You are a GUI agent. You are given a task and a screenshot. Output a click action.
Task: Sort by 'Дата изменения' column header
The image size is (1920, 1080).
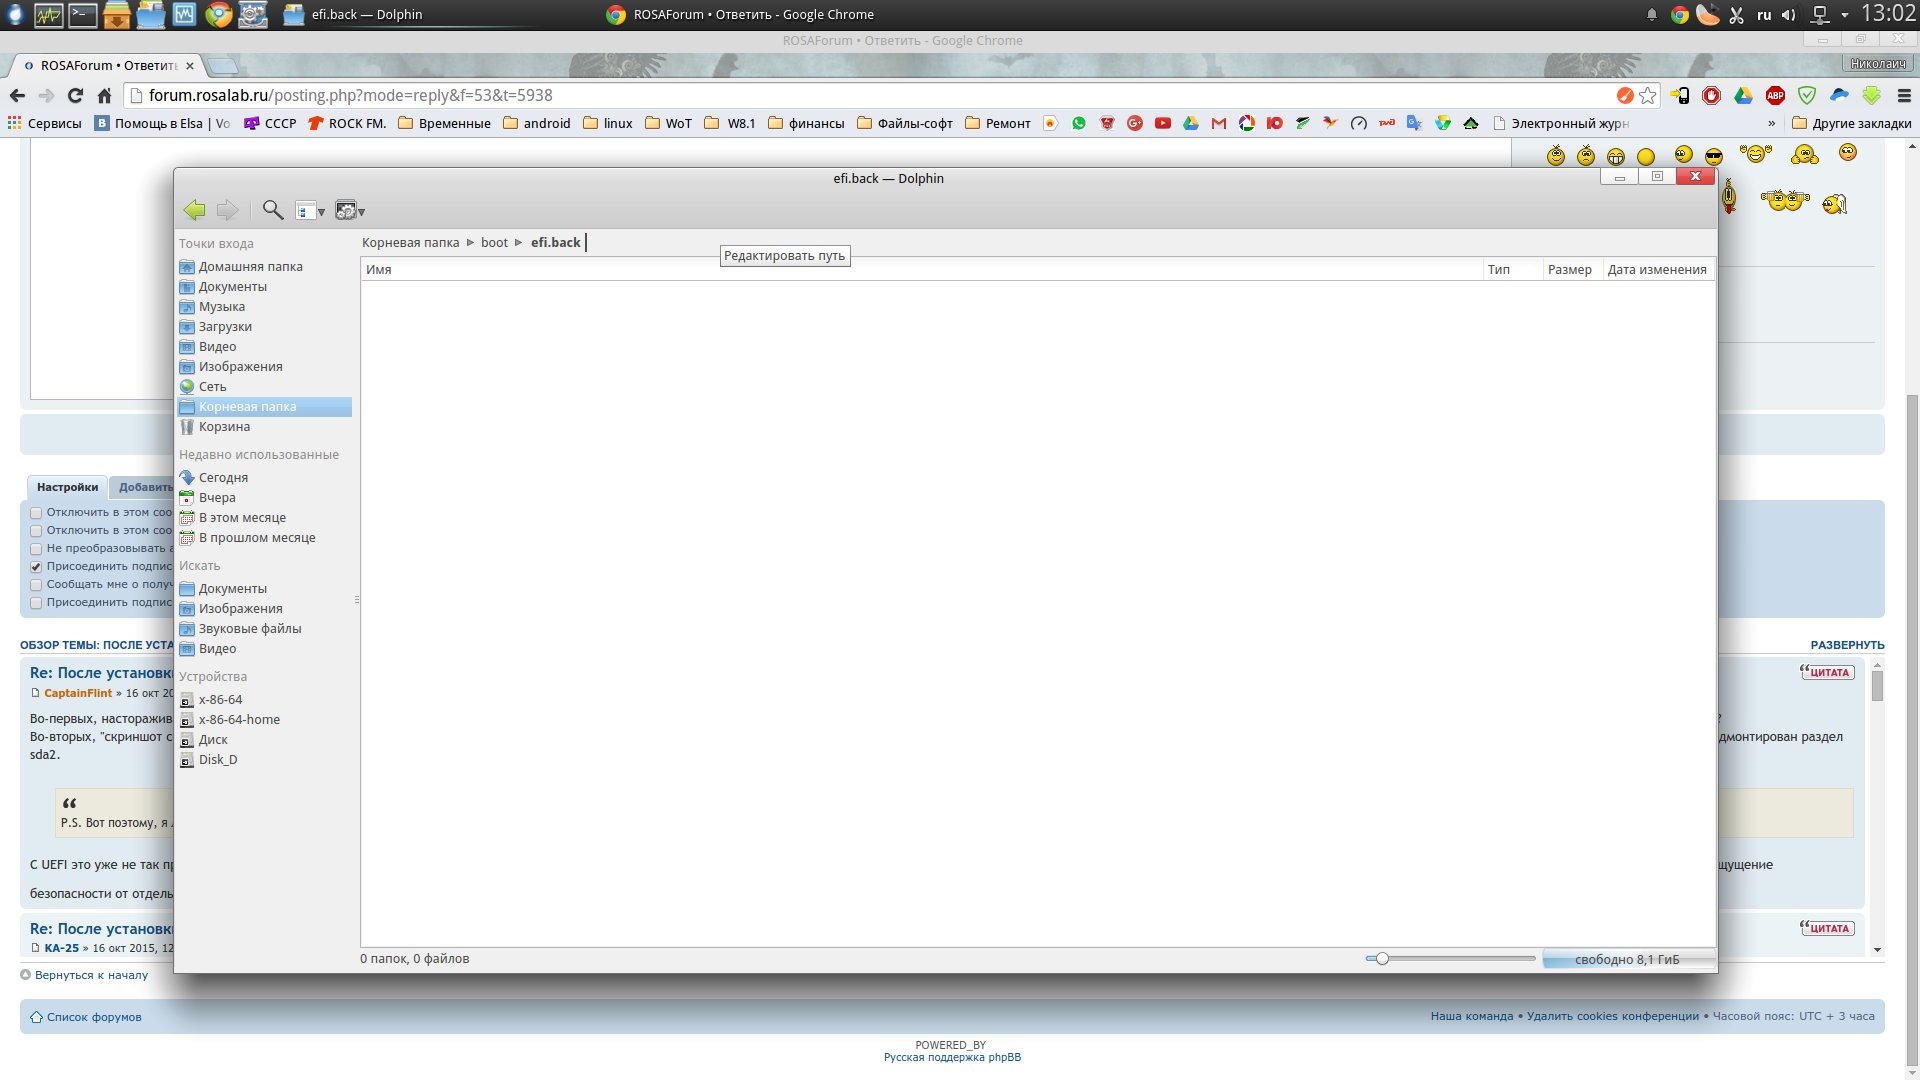point(1656,270)
